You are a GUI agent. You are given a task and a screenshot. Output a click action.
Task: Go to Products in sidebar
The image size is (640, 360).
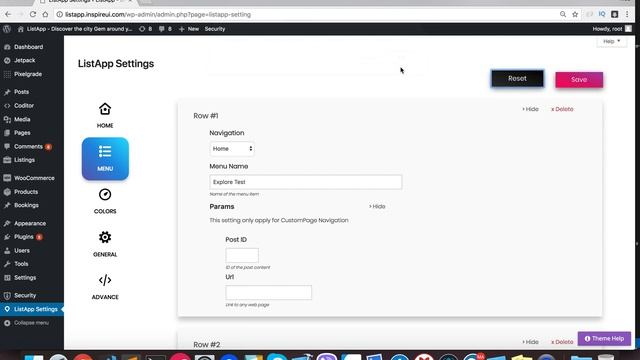[x=26, y=192]
